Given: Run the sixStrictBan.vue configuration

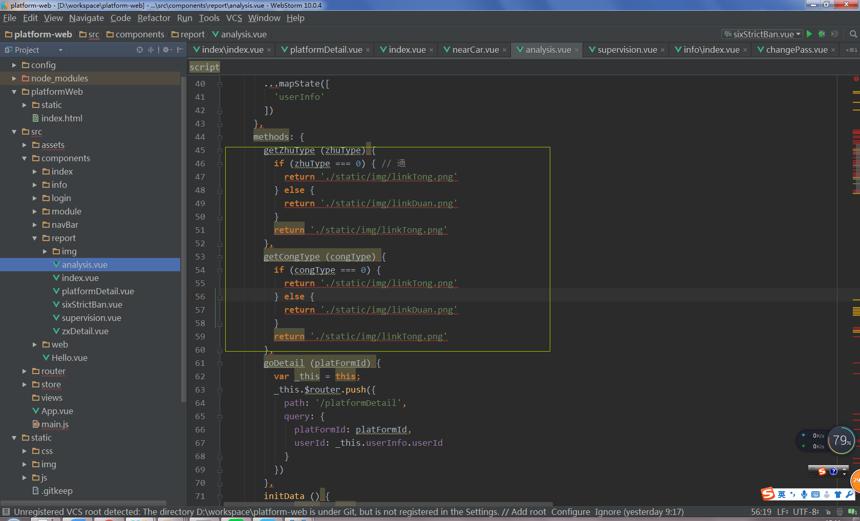Looking at the screenshot, I should pyautogui.click(x=809, y=34).
